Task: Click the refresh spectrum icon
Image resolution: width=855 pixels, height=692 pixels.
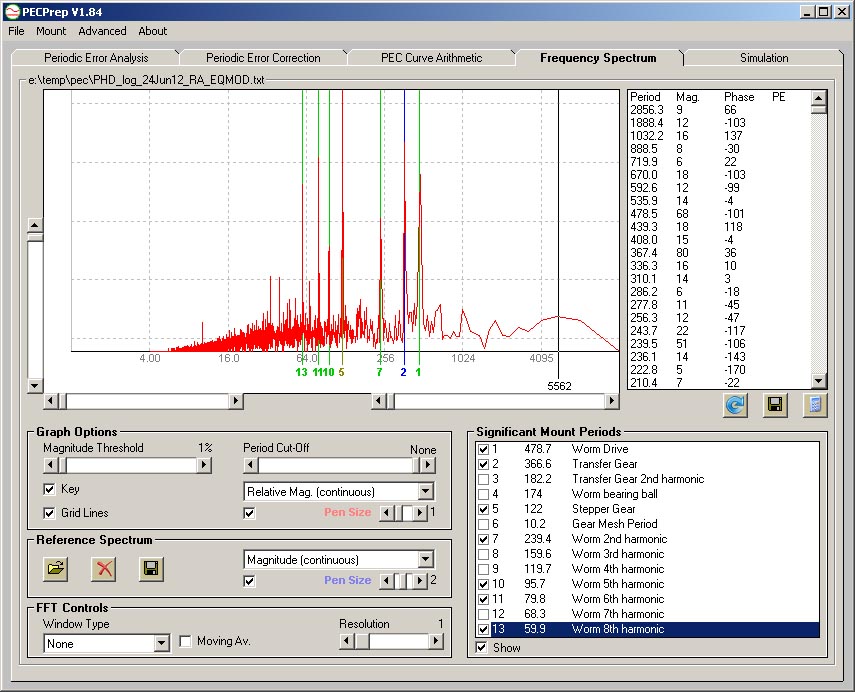Action: click(x=735, y=405)
